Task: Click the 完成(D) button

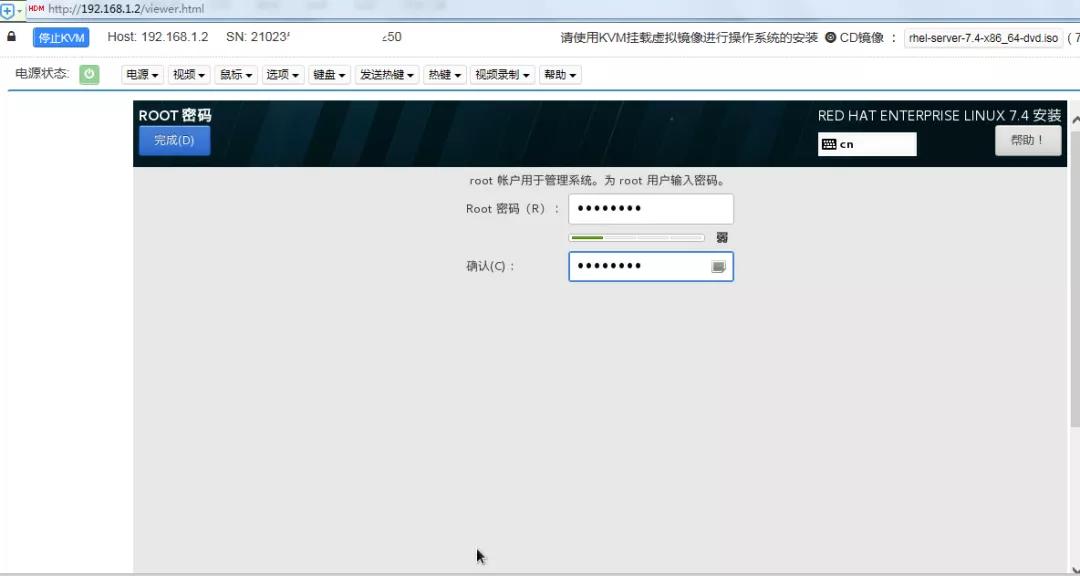Action: point(173,141)
